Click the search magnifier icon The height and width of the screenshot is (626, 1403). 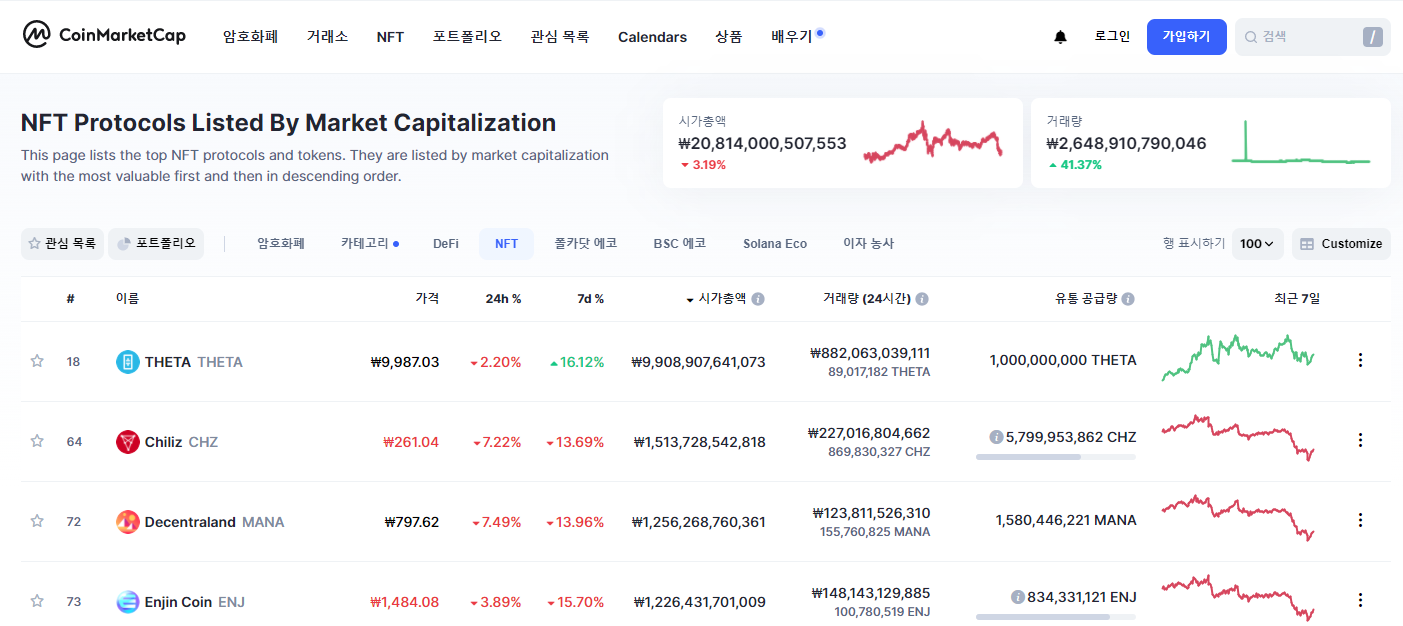[x=1250, y=37]
